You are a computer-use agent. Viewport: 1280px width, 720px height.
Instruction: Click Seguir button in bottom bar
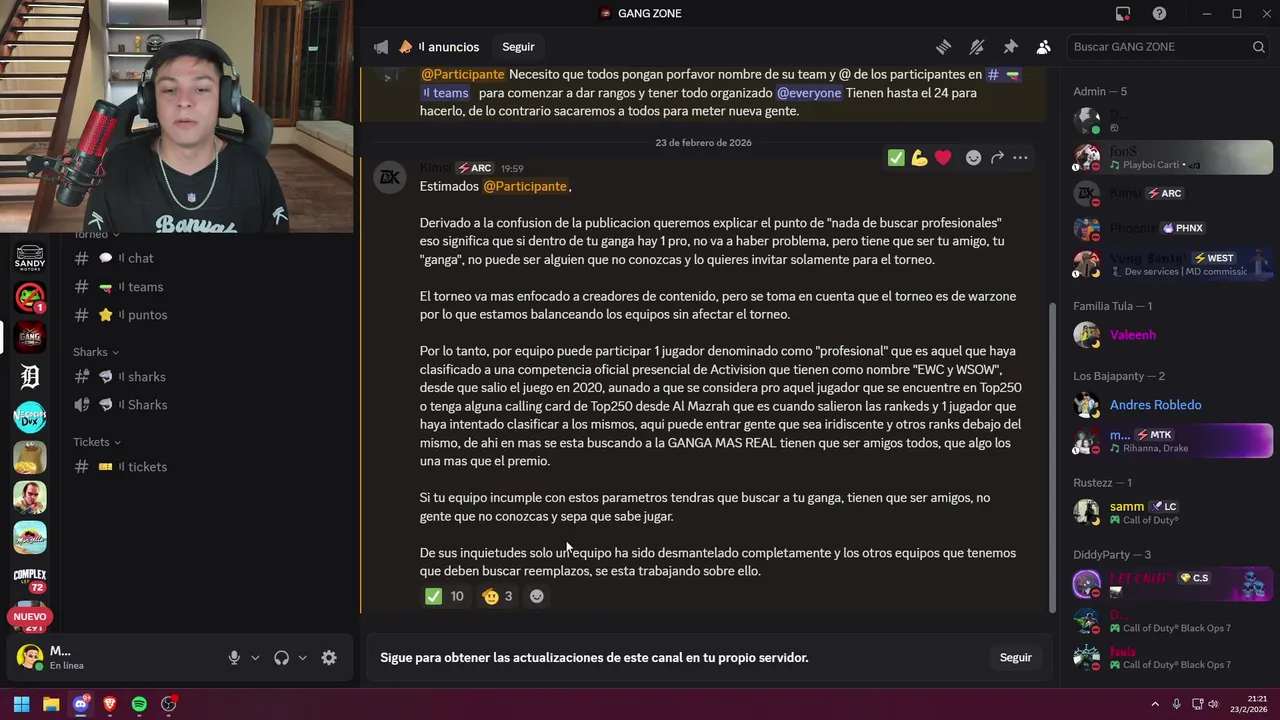click(1015, 657)
